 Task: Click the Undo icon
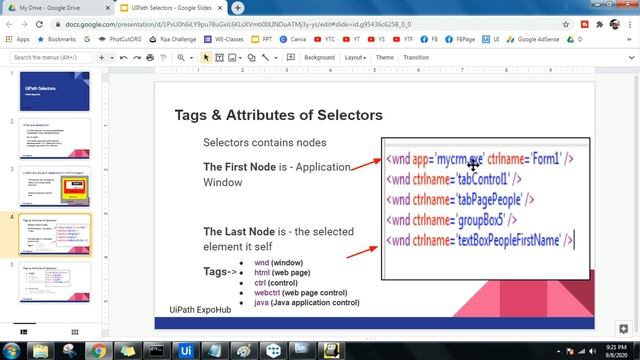(123, 58)
